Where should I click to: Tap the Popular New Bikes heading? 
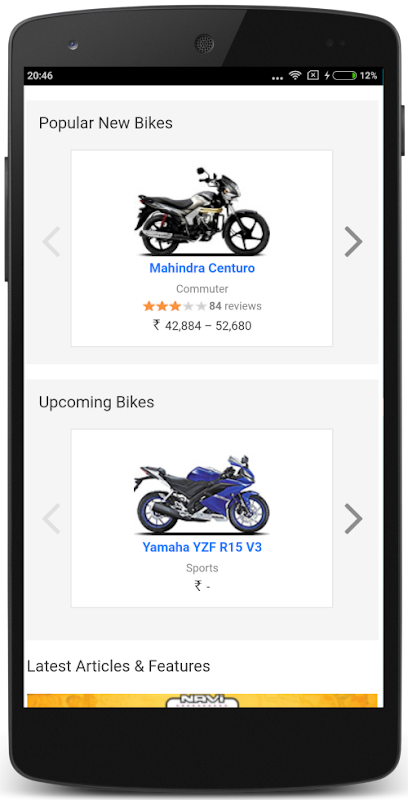(x=106, y=123)
